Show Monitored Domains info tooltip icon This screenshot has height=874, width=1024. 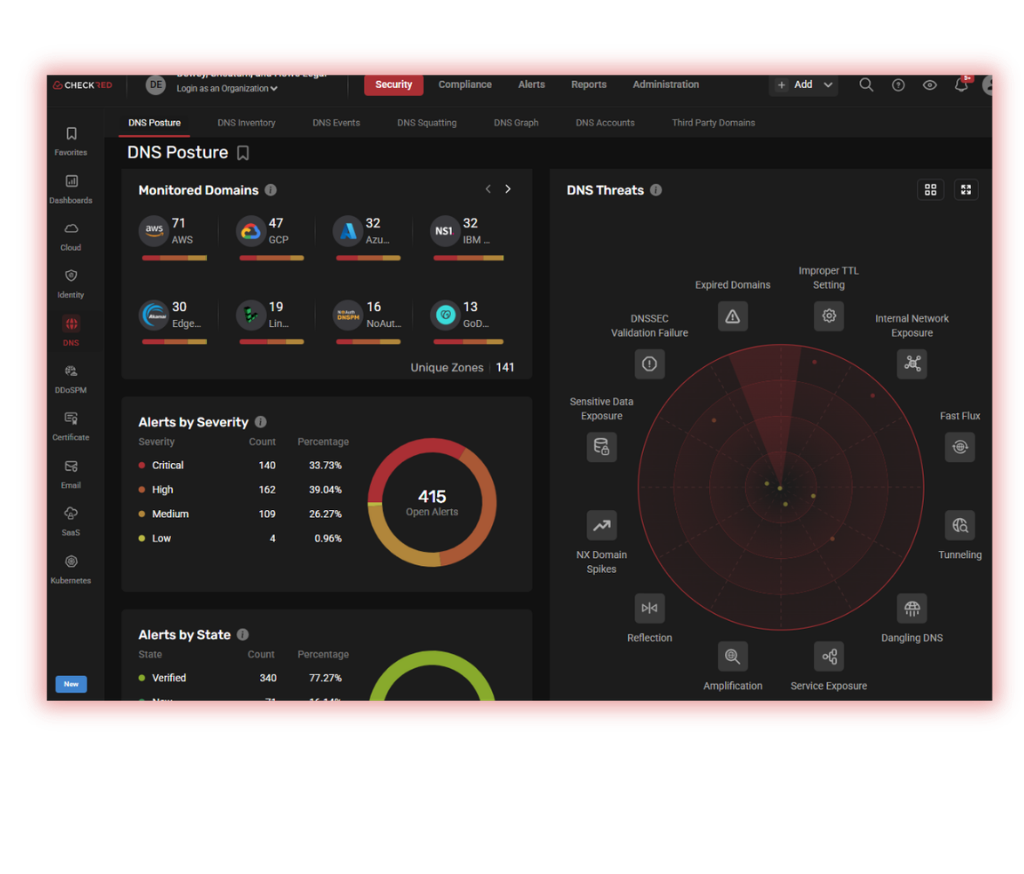[270, 190]
